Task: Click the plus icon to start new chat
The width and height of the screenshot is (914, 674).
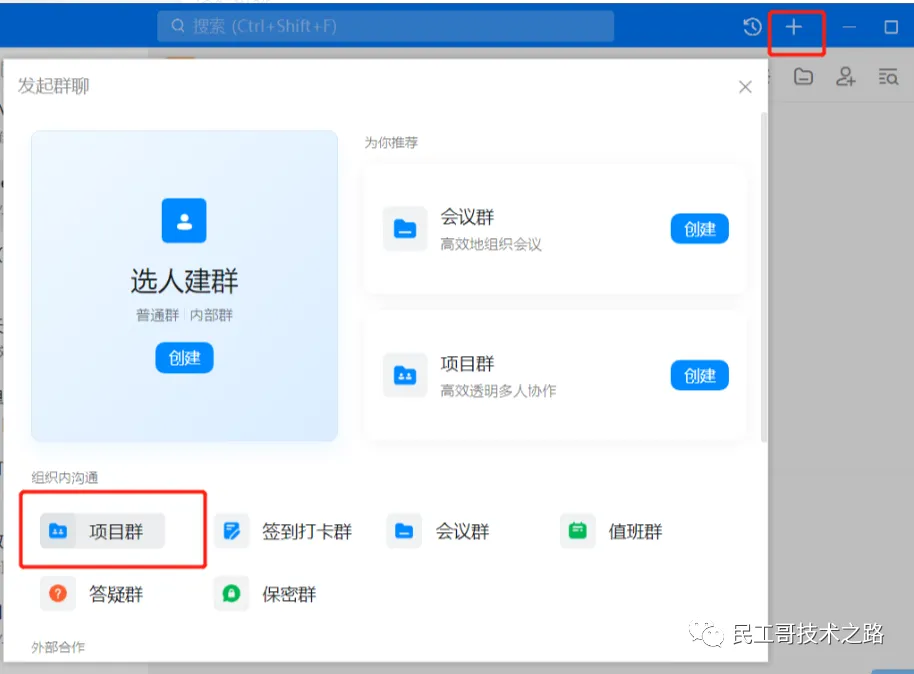Action: tap(793, 27)
